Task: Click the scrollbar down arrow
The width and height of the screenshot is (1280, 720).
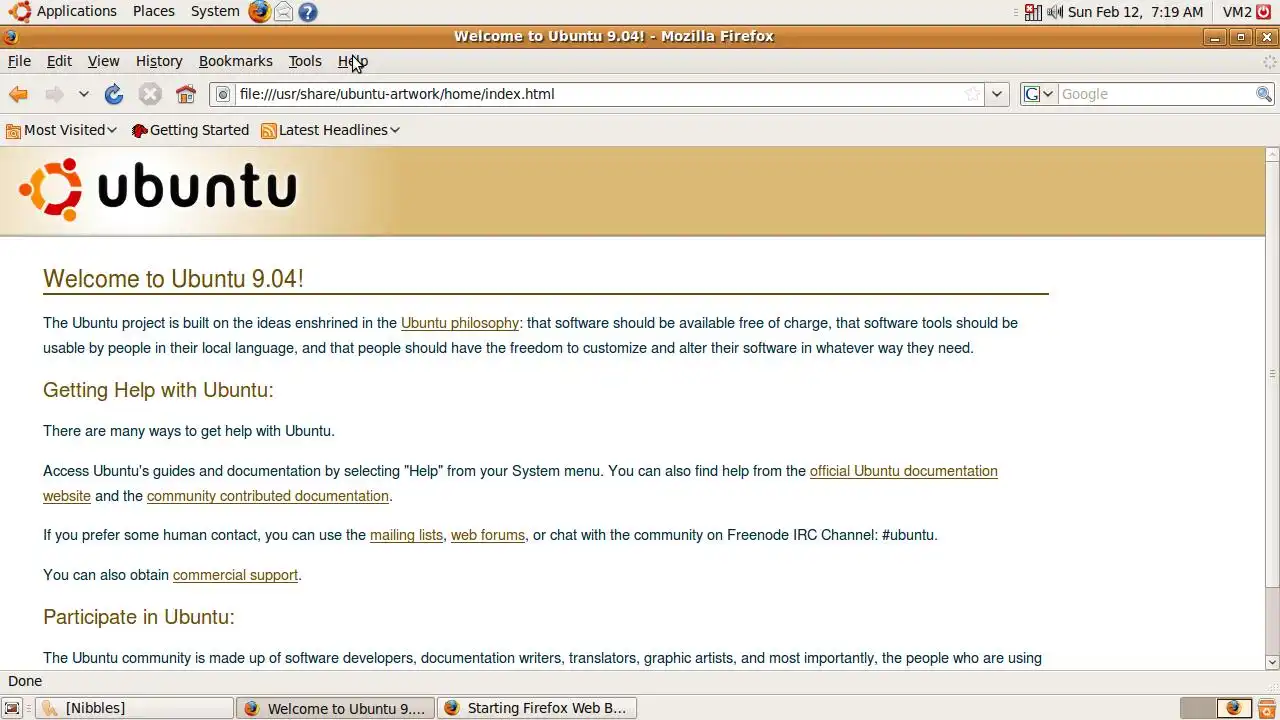Action: [1272, 662]
